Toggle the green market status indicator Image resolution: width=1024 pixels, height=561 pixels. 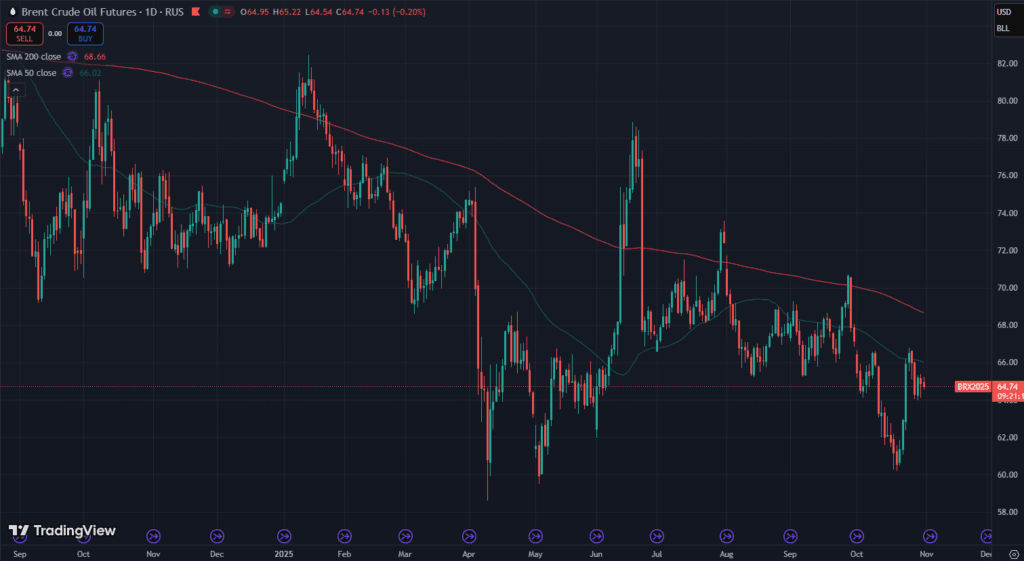pyautogui.click(x=213, y=10)
